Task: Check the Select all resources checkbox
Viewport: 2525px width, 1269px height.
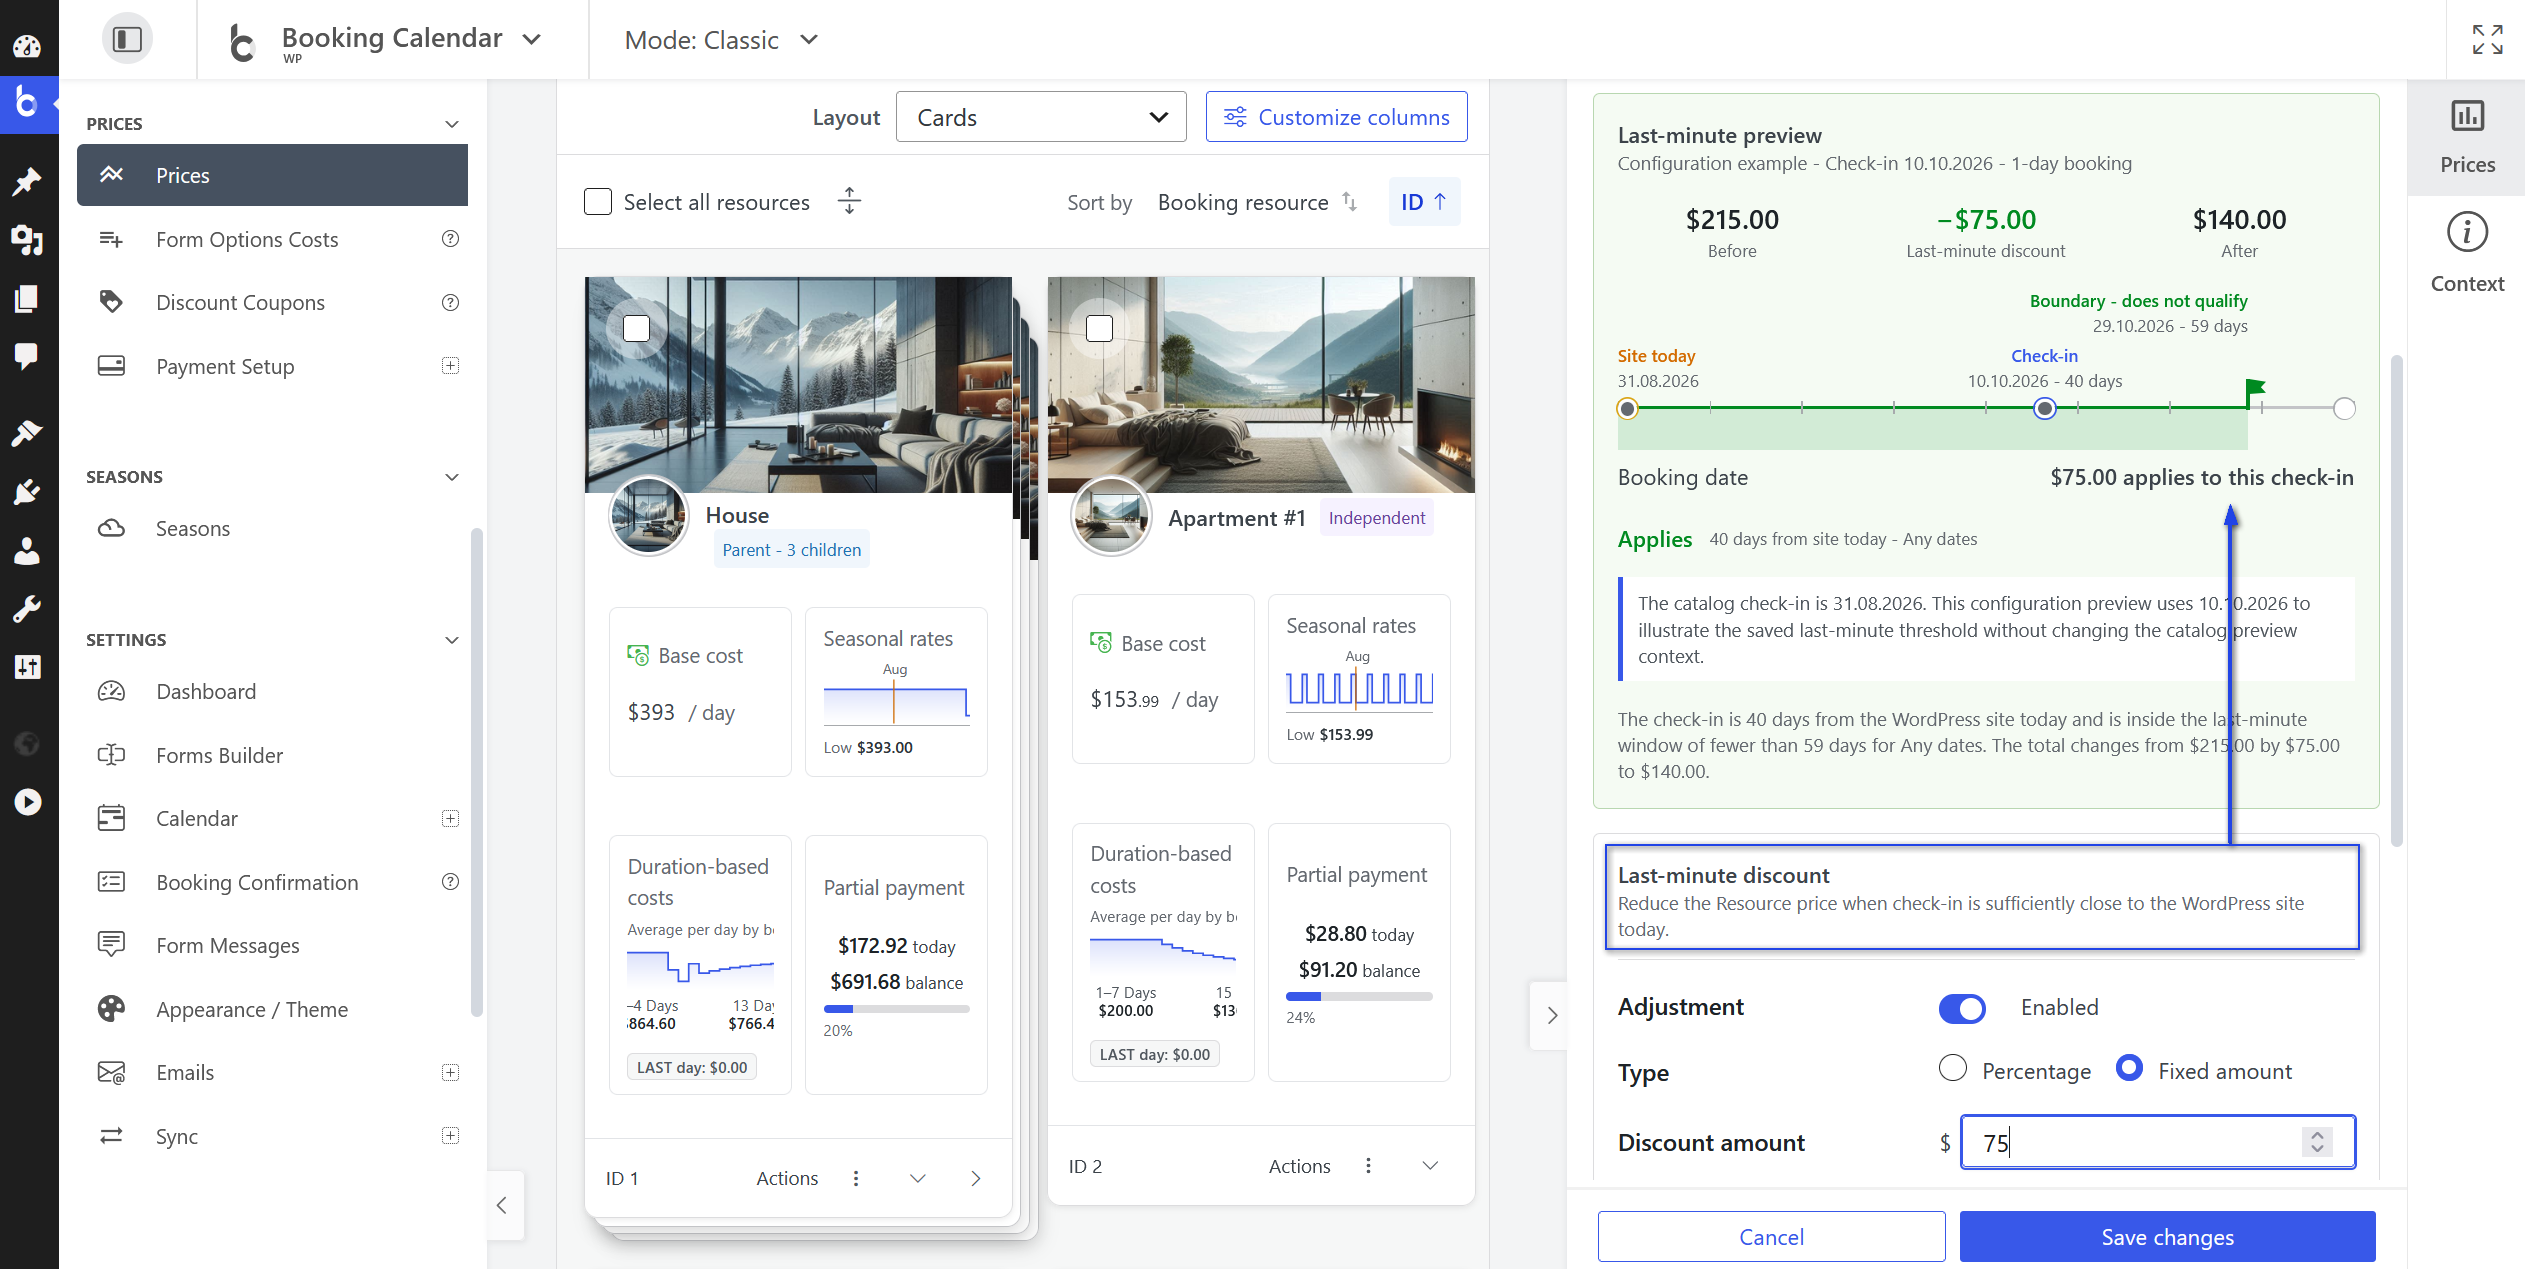Action: click(x=598, y=202)
